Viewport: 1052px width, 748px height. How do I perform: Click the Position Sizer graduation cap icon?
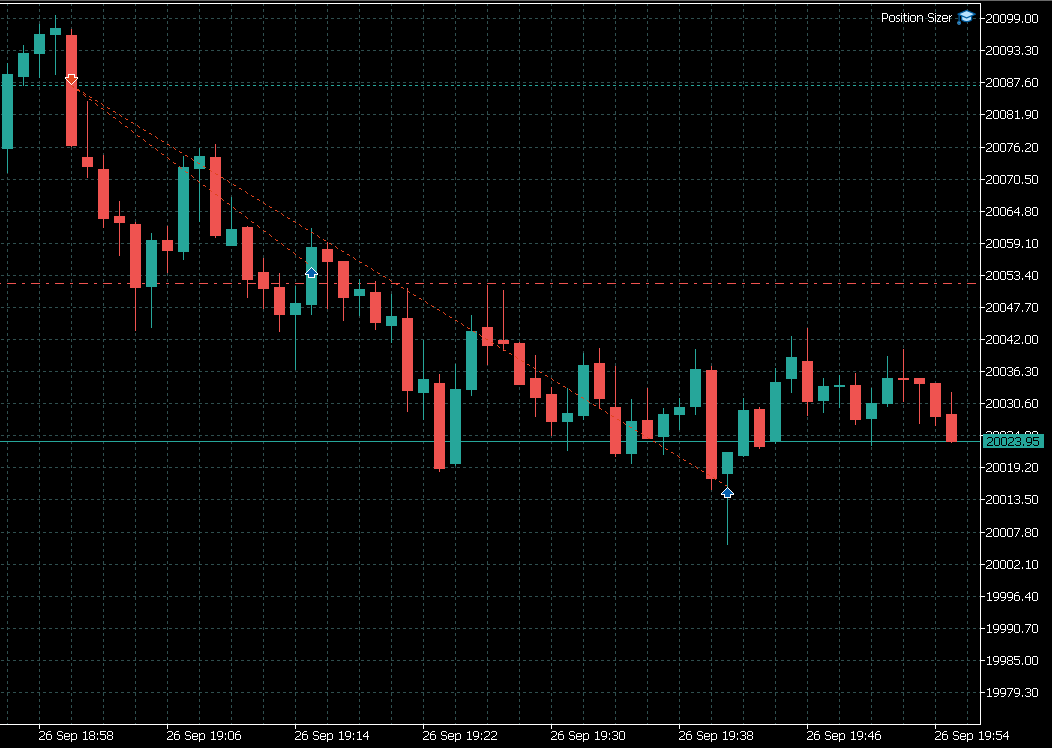pos(965,17)
